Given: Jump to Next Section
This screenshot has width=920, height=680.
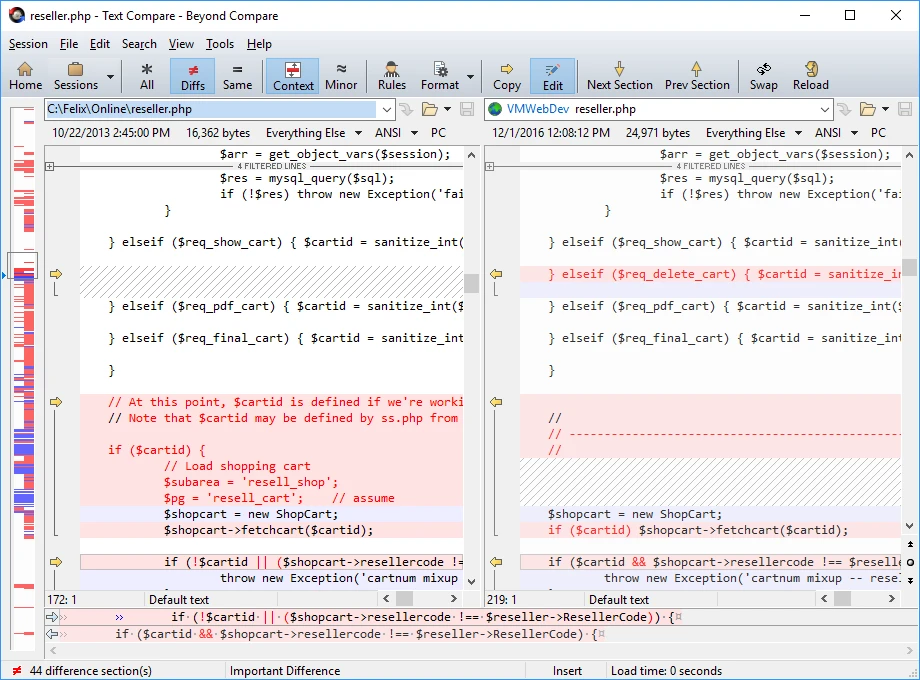Looking at the screenshot, I should (x=619, y=76).
